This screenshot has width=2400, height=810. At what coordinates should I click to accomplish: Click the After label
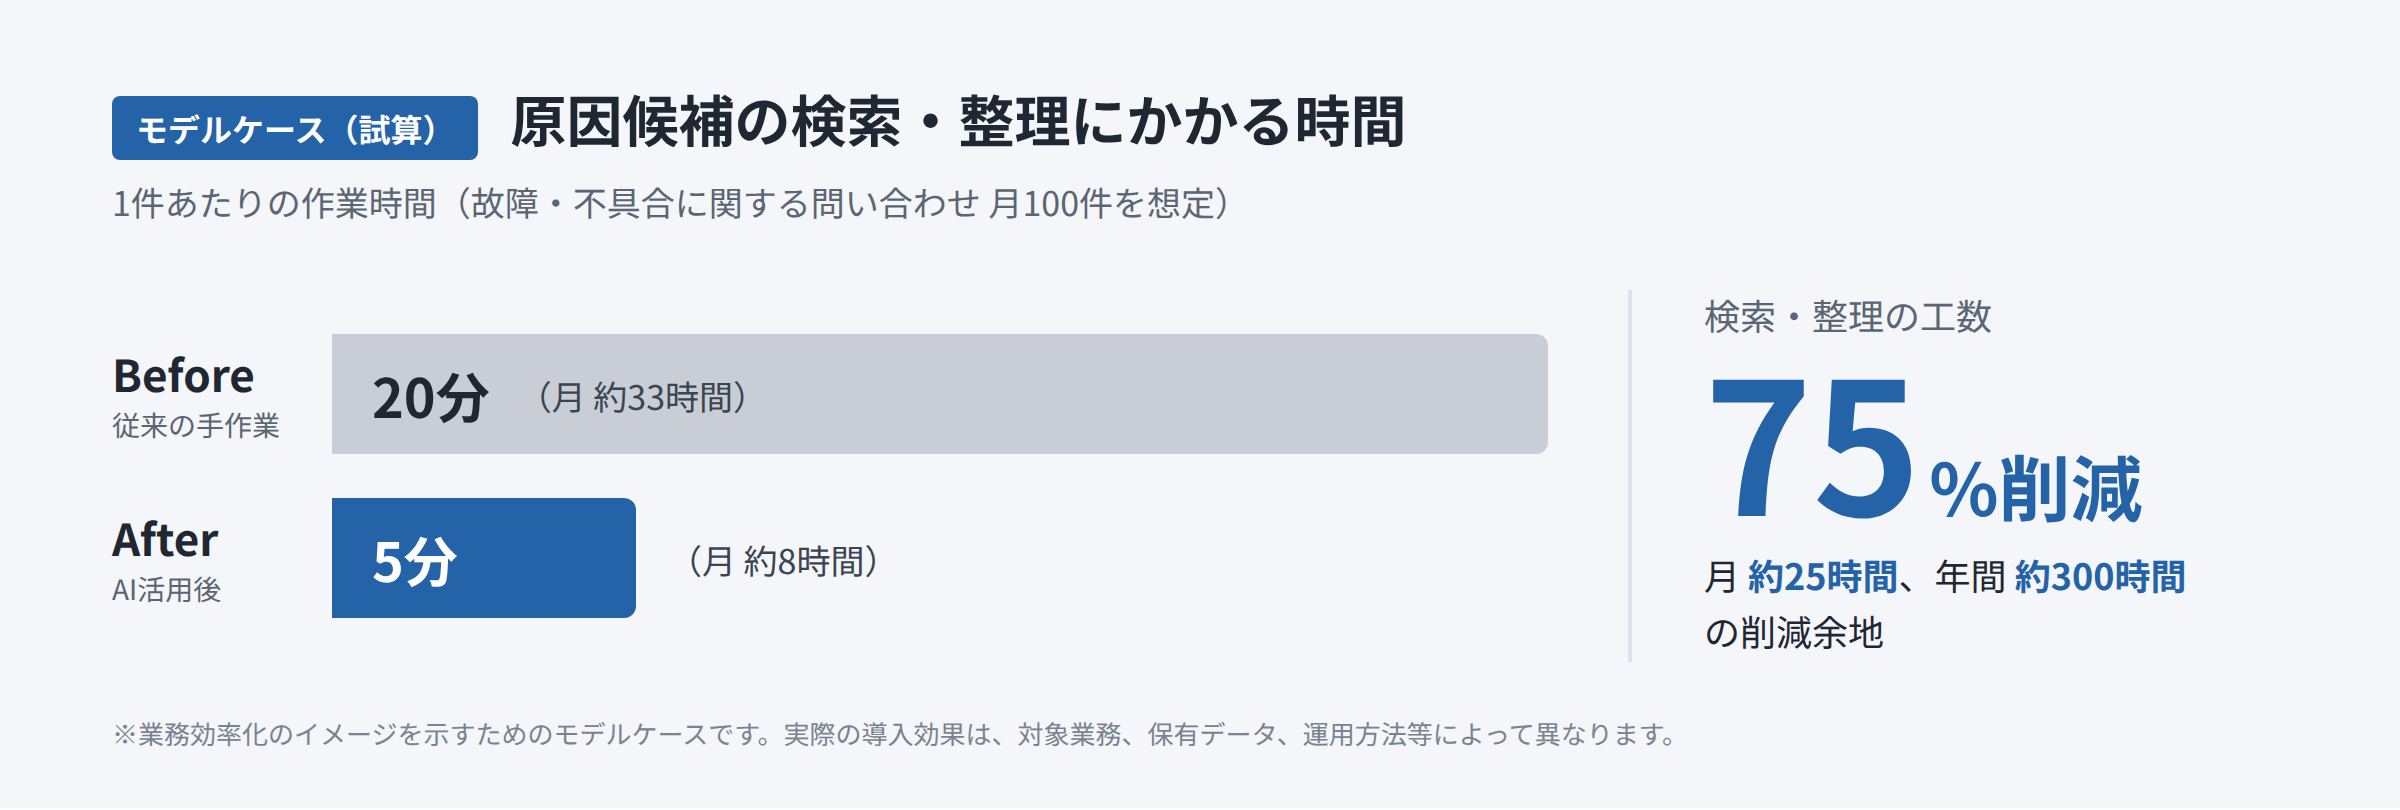(x=165, y=540)
